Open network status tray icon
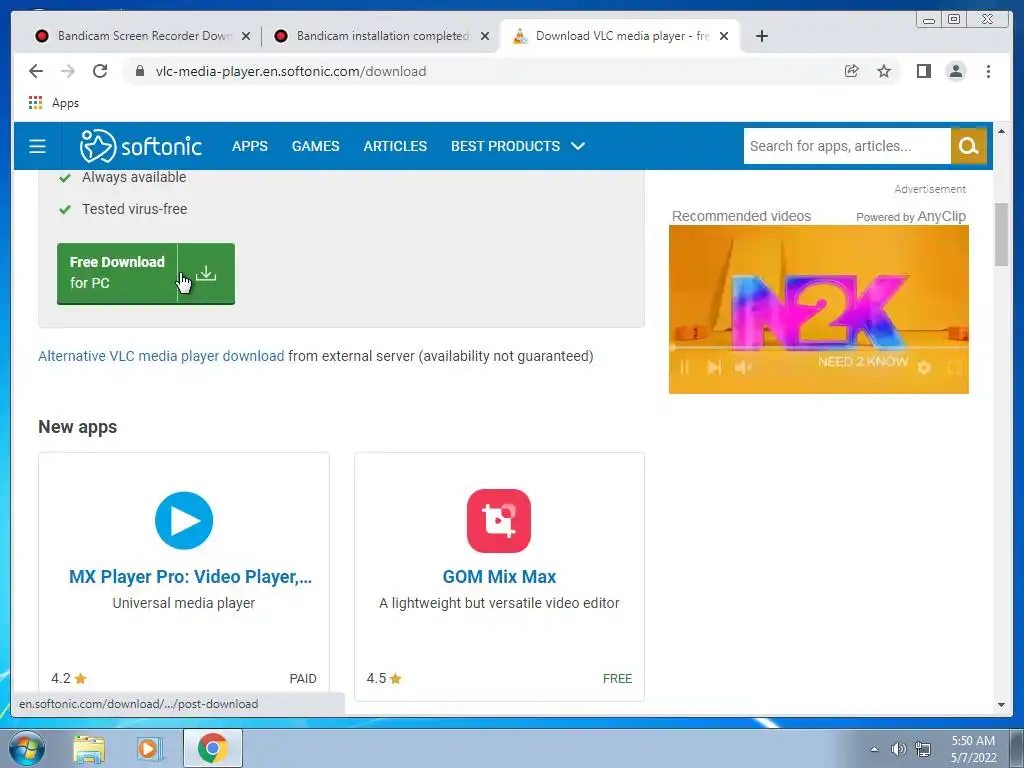Image resolution: width=1024 pixels, height=768 pixels. coord(923,749)
